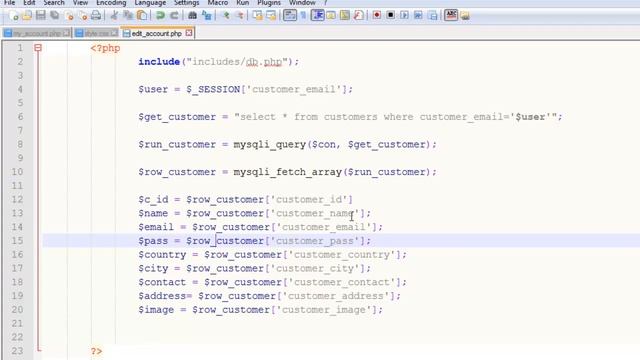The image size is (640, 360).
Task: Open the Search menu
Action: (54, 3)
